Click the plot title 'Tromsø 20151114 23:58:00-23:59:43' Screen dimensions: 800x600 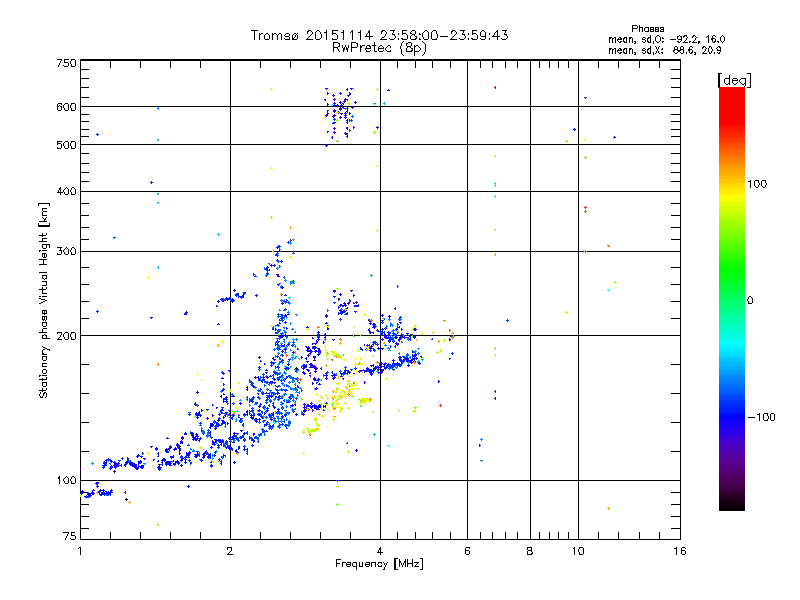pyautogui.click(x=379, y=35)
